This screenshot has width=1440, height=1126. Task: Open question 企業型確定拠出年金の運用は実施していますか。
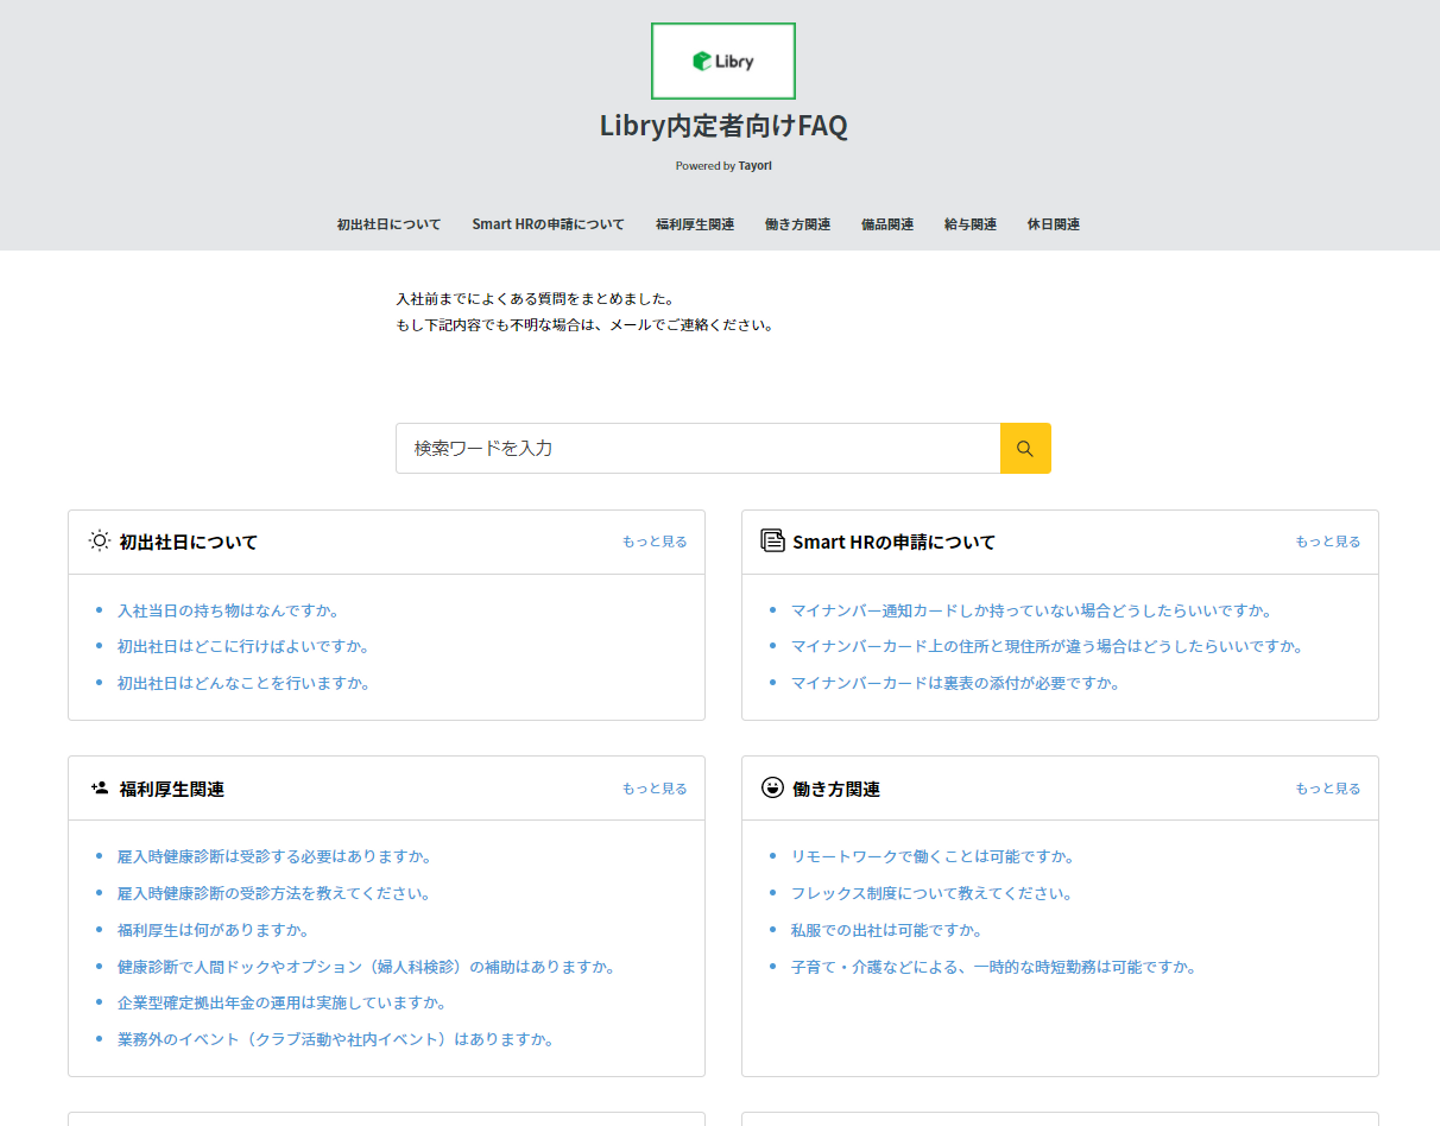[284, 1003]
